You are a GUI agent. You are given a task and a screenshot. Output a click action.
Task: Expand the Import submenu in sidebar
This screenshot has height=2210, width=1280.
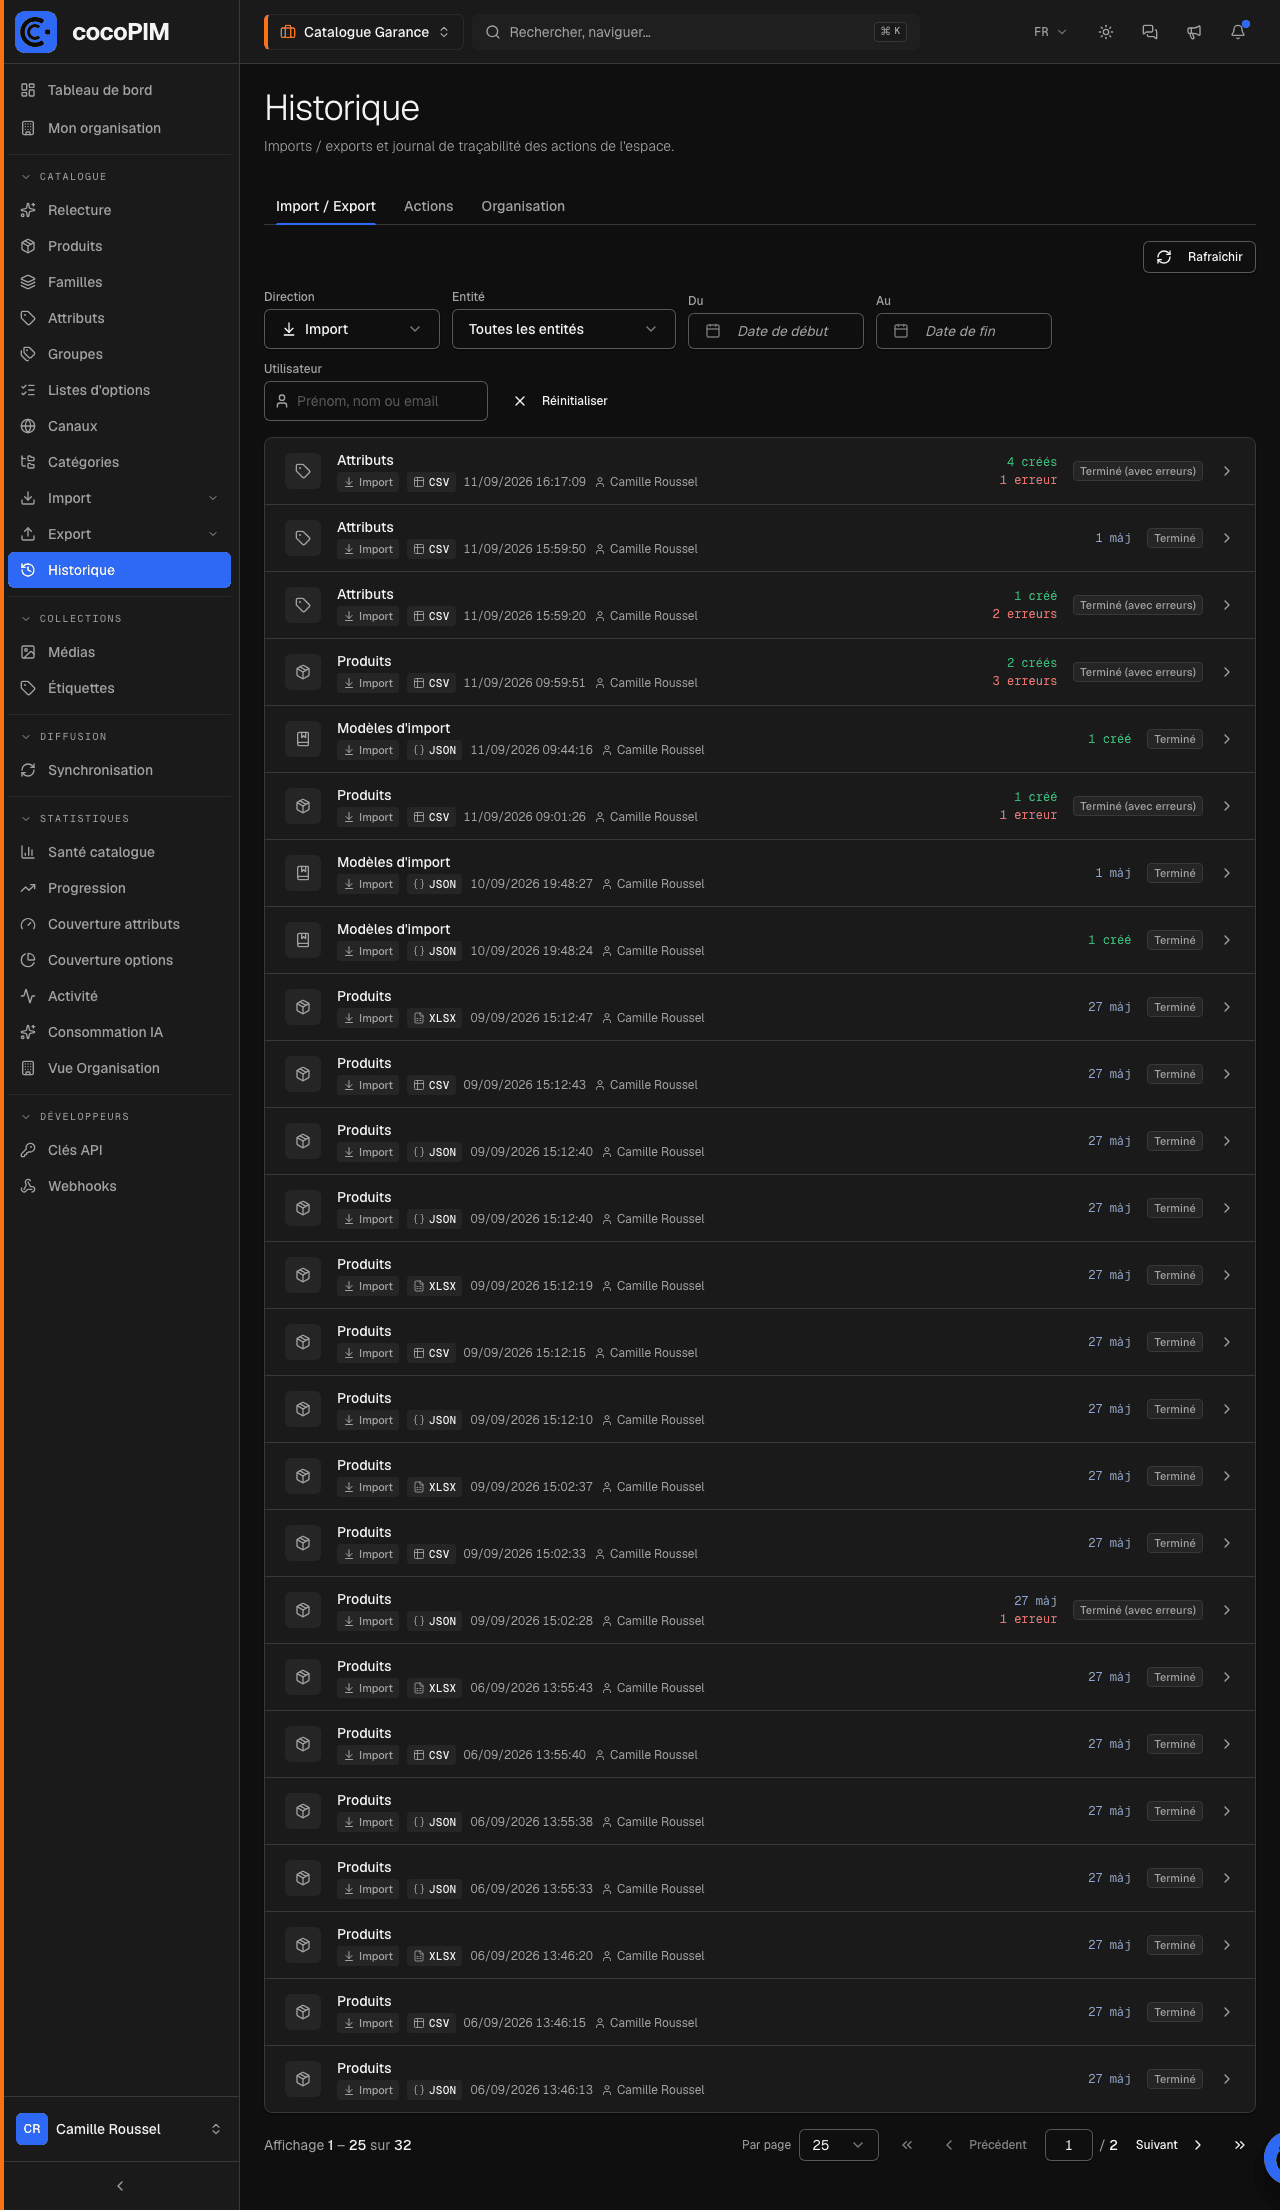pos(119,498)
